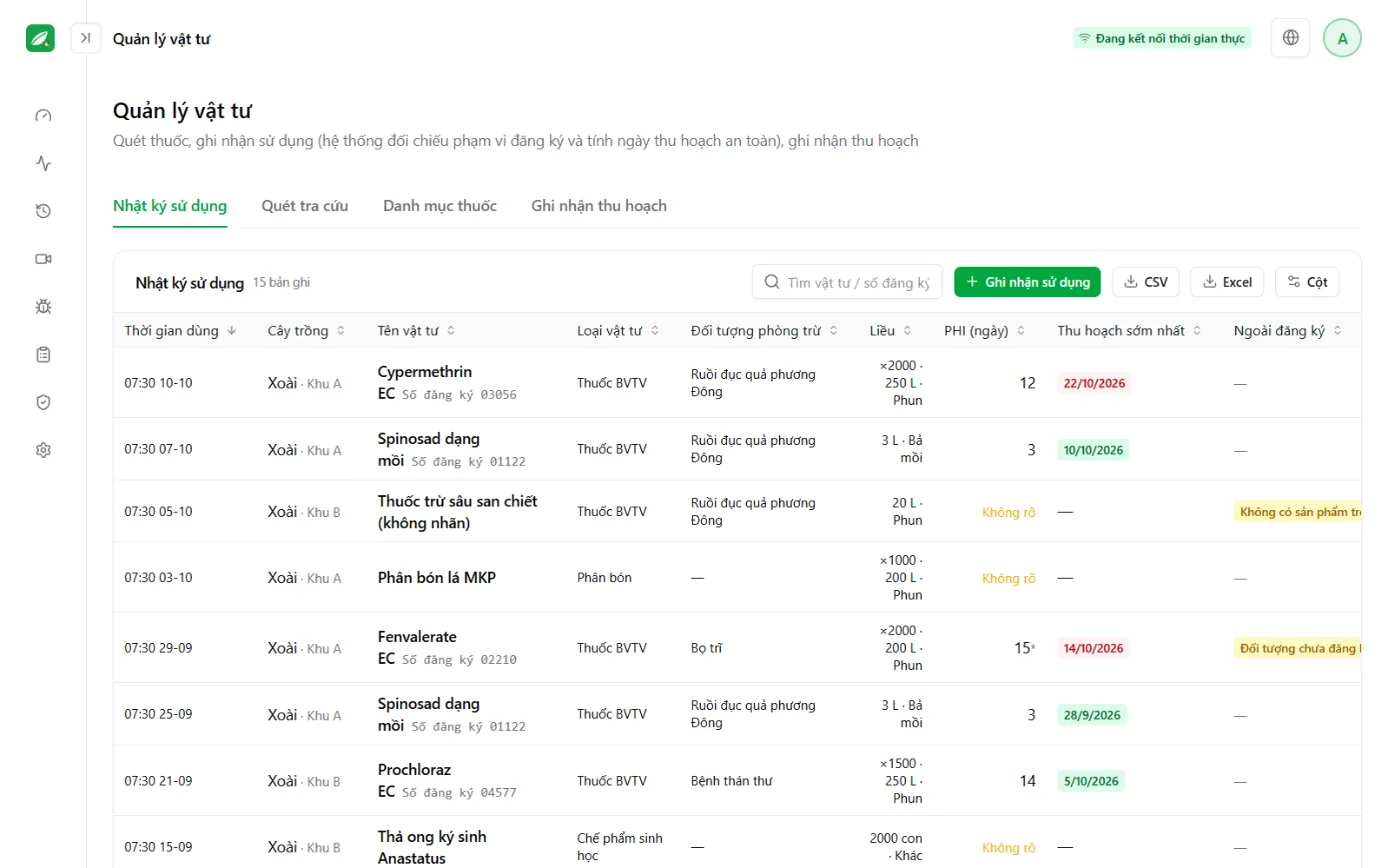Sort by Cây trồng column header

[x=306, y=331]
